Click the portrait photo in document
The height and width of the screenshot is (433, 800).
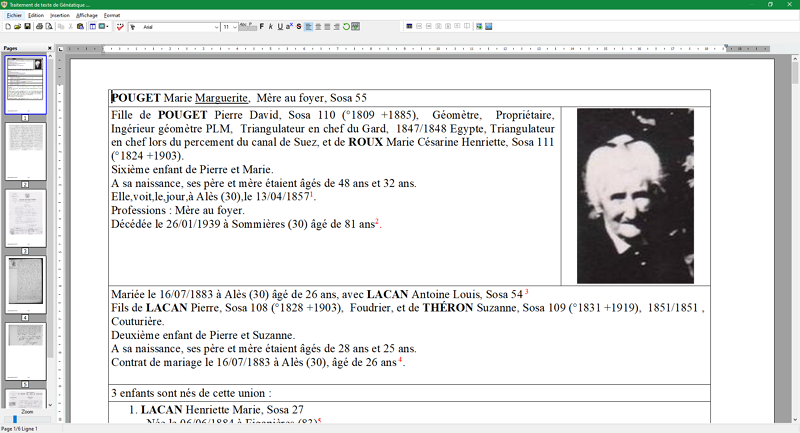635,196
